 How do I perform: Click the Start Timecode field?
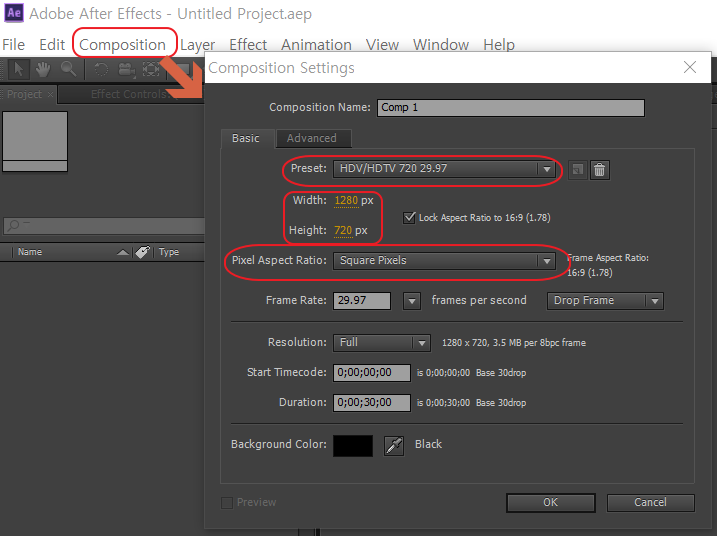coord(372,373)
